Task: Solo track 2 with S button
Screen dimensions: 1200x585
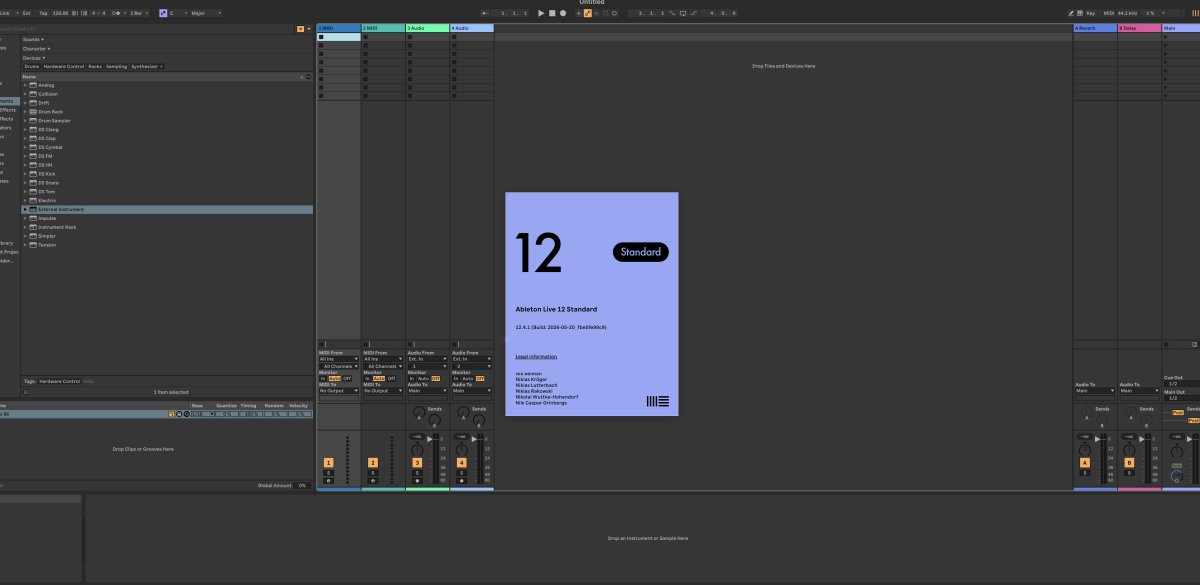Action: point(372,472)
